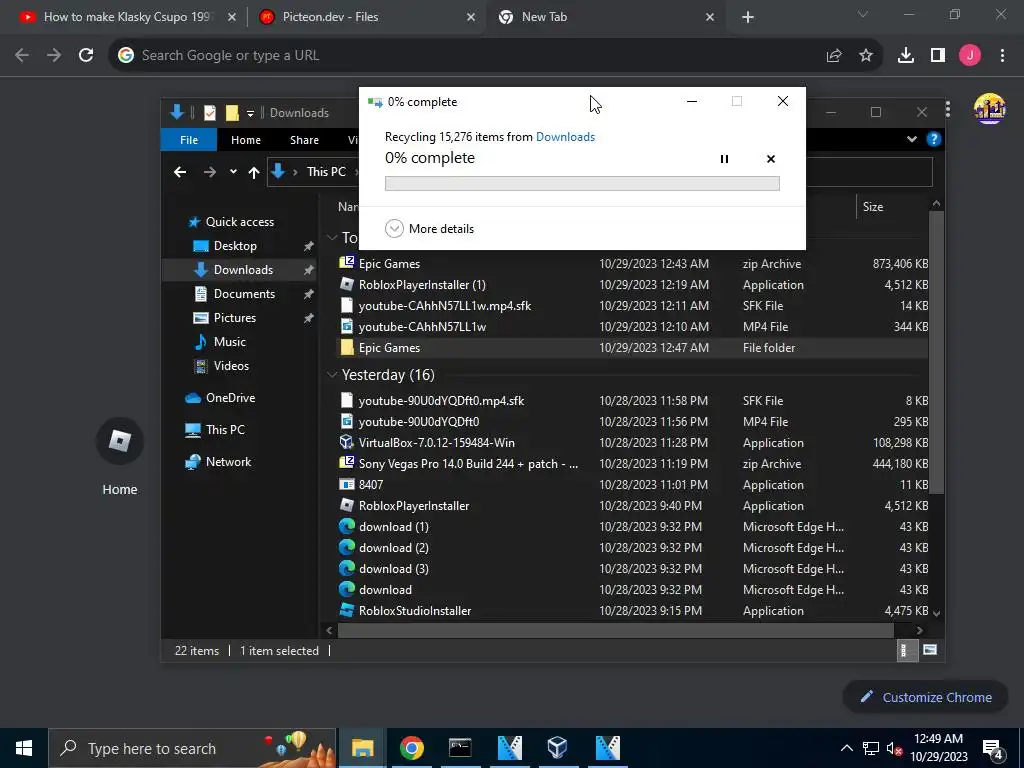Open Chrome downloads

pyautogui.click(x=906, y=56)
